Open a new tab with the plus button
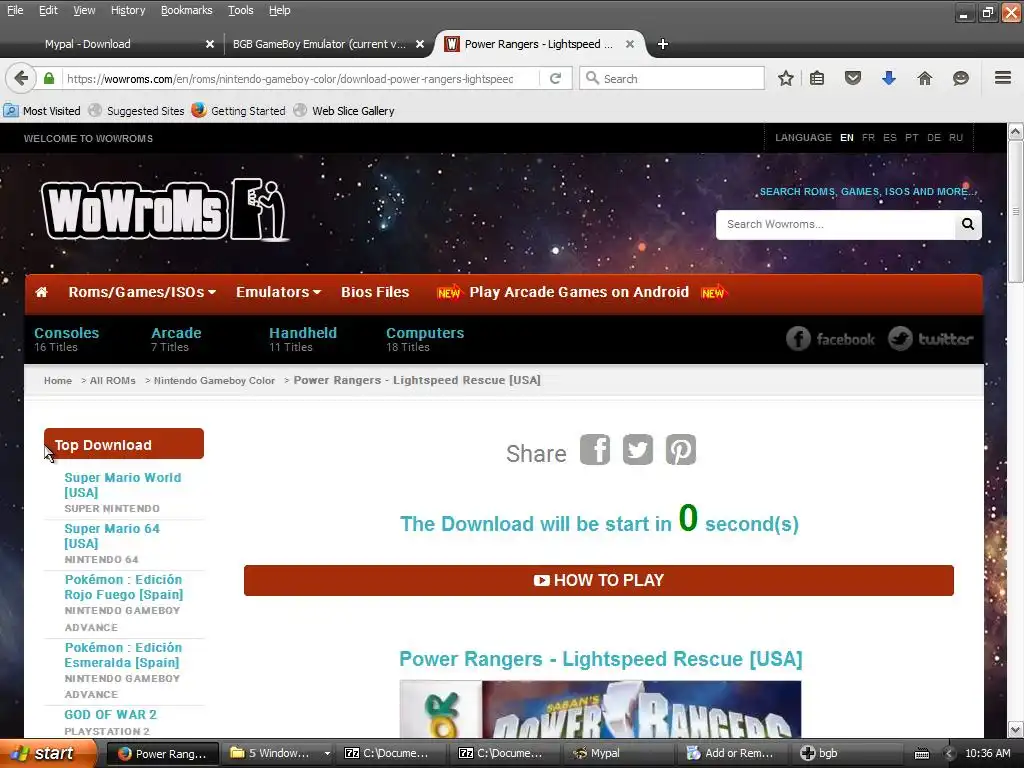 pos(662,44)
